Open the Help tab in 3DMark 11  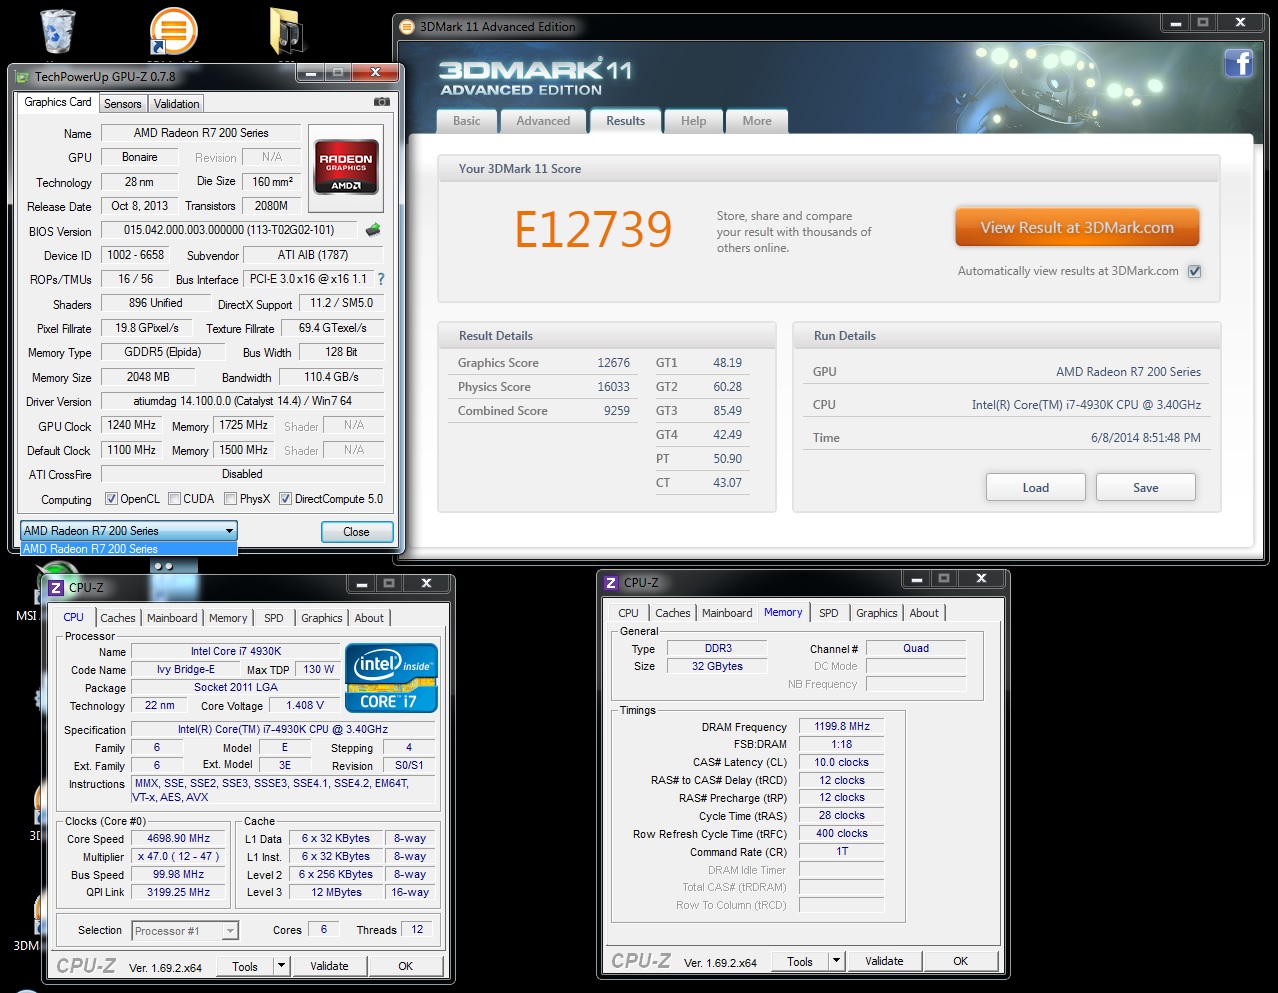(x=693, y=121)
